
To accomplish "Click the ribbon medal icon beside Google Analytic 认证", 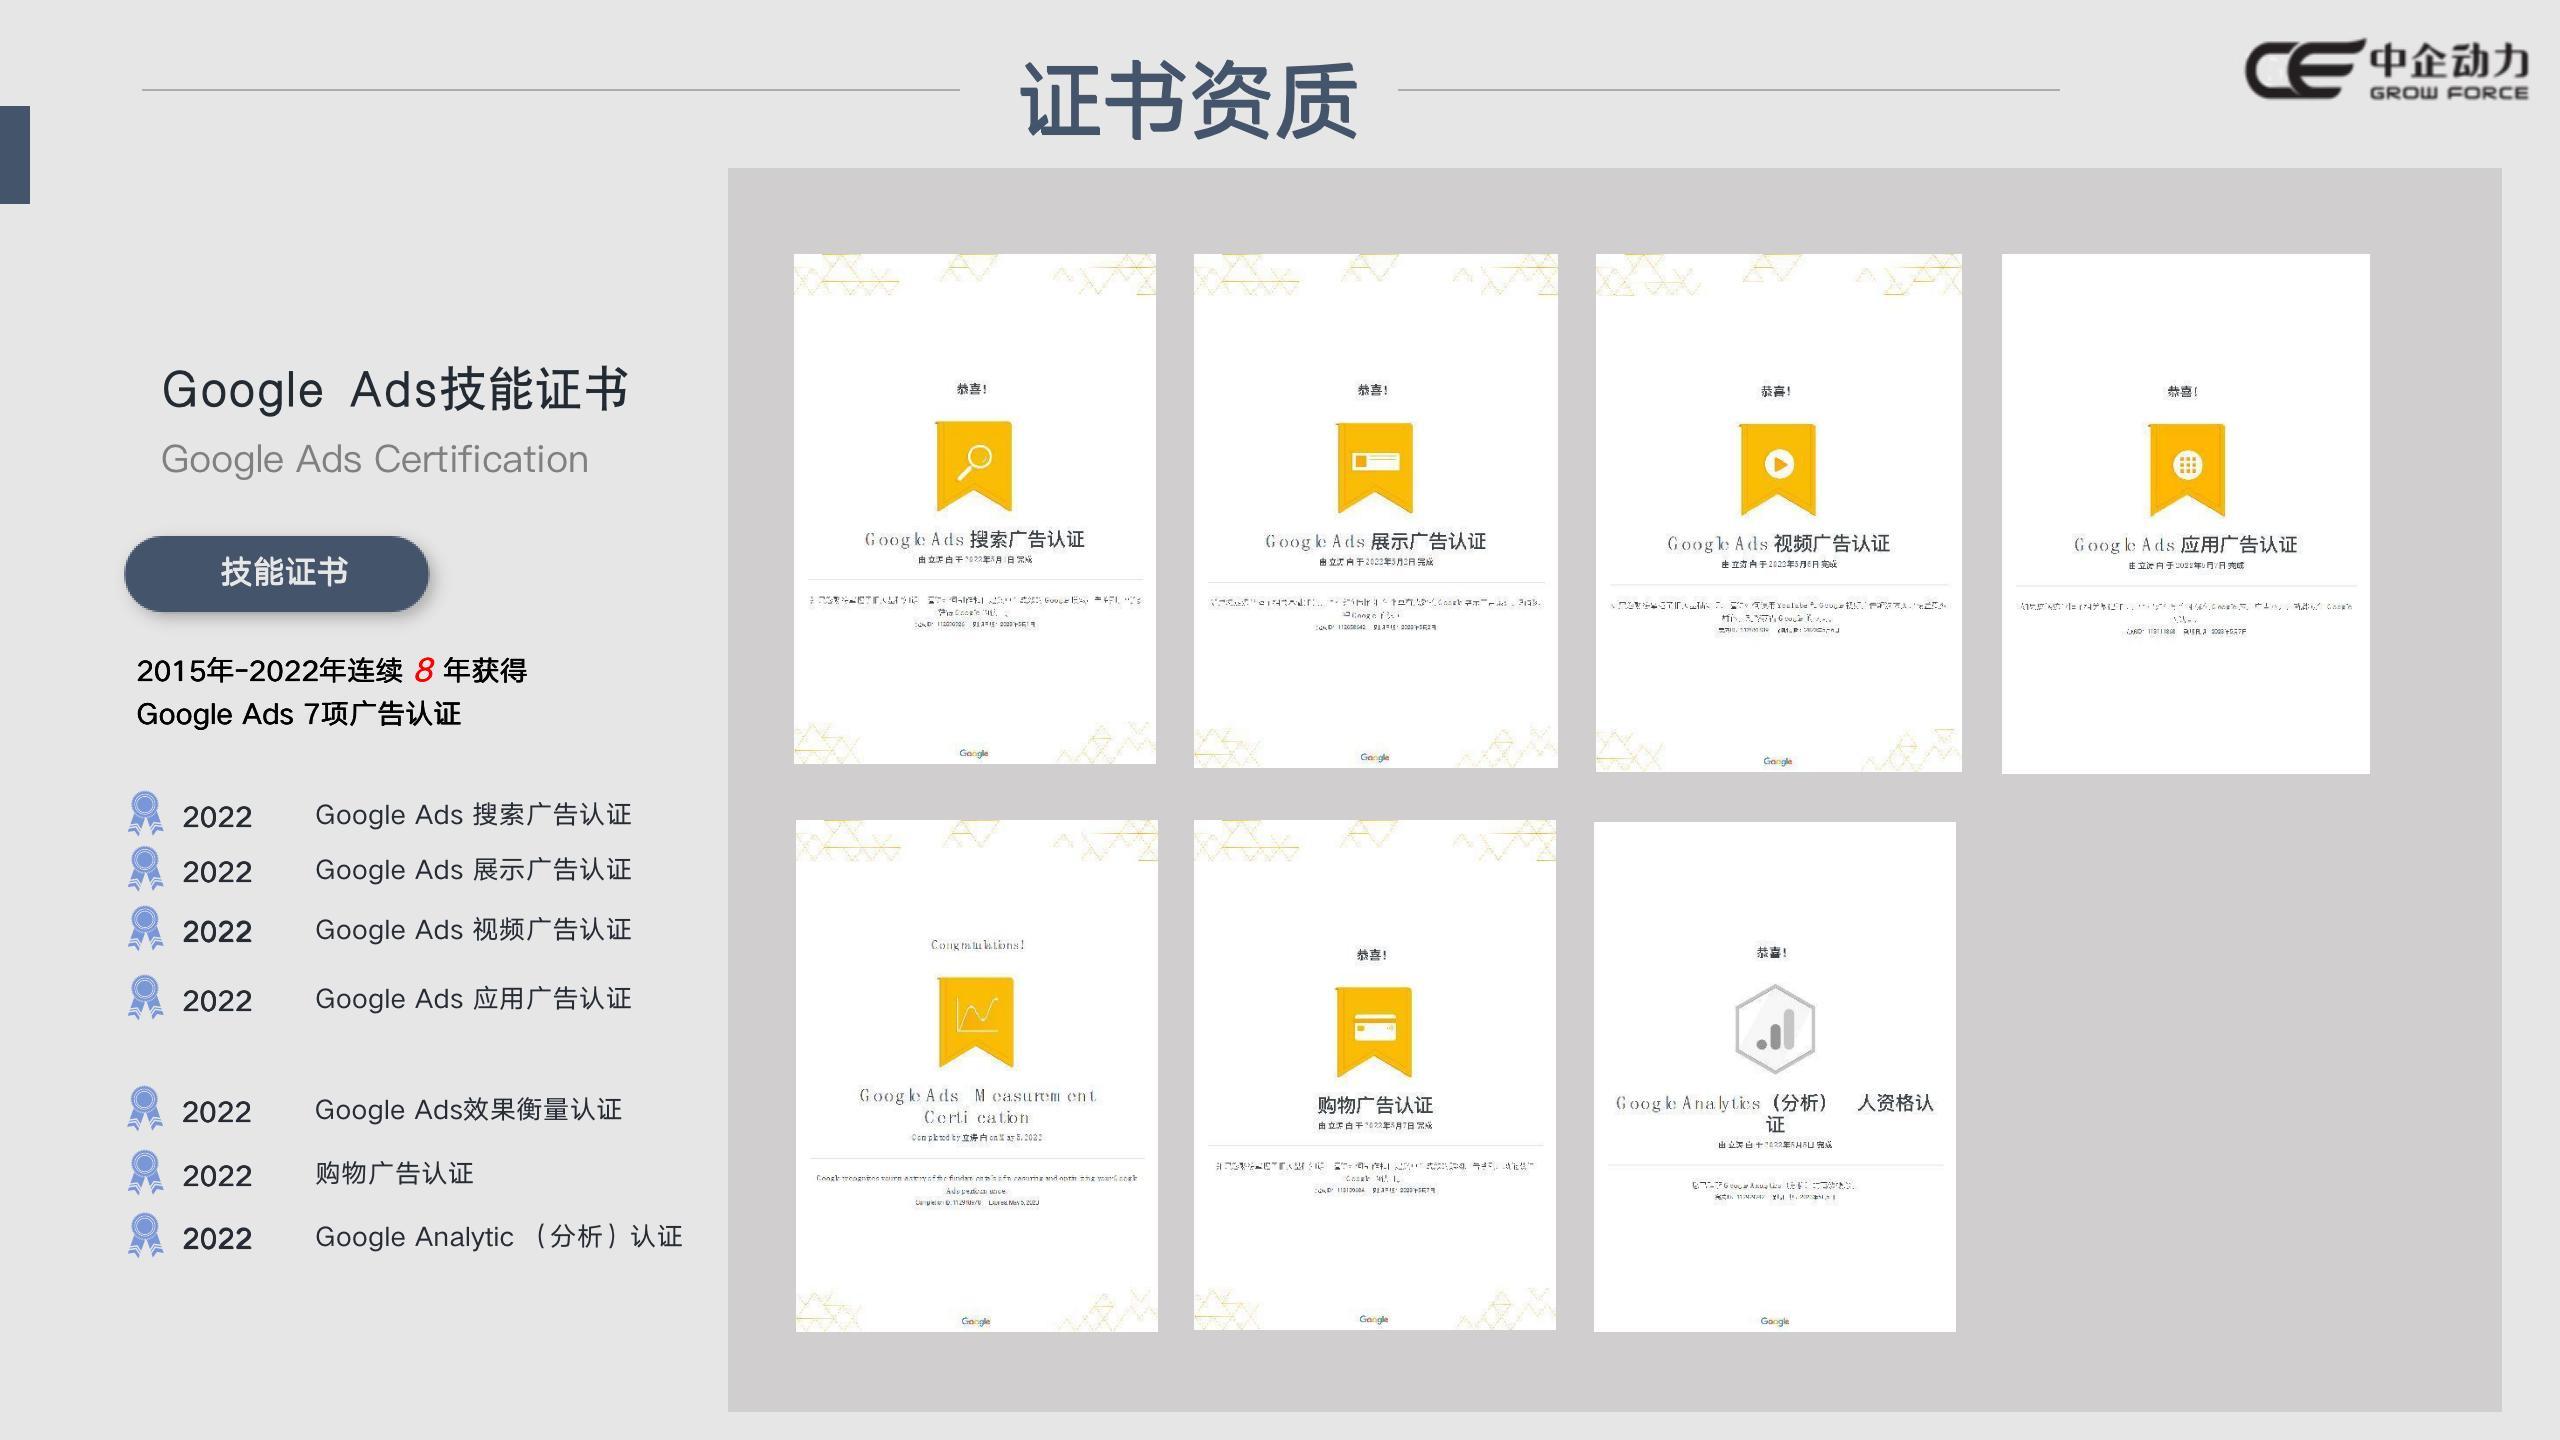I will point(145,1236).
